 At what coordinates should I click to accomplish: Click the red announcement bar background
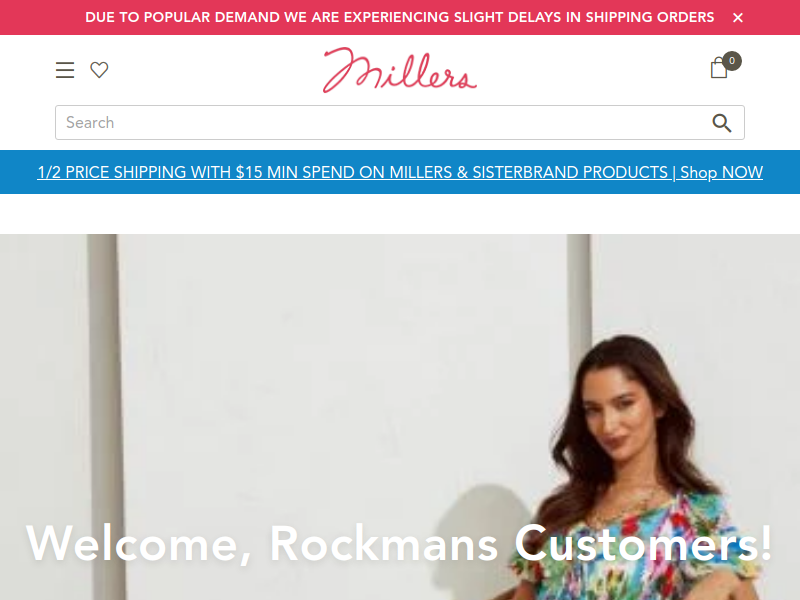coord(41,17)
